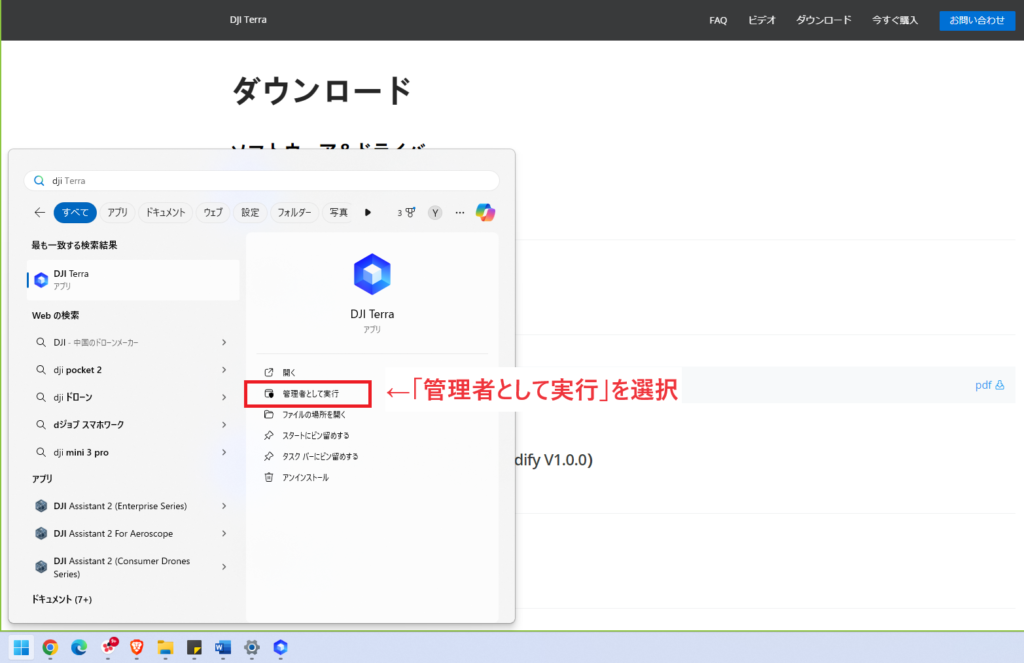Open DJI Assistant 2 (Enterprise Series) app

point(120,506)
